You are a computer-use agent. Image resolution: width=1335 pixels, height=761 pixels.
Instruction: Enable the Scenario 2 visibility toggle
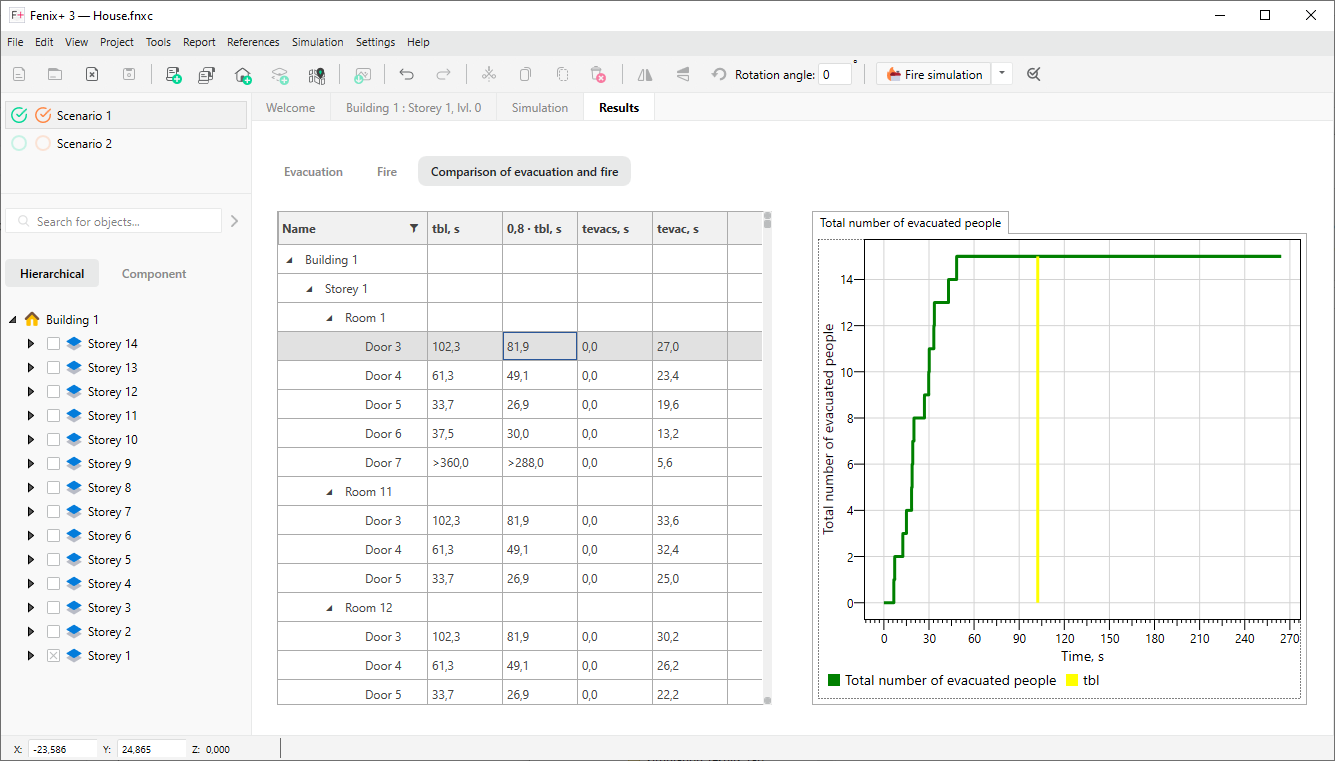(18, 143)
